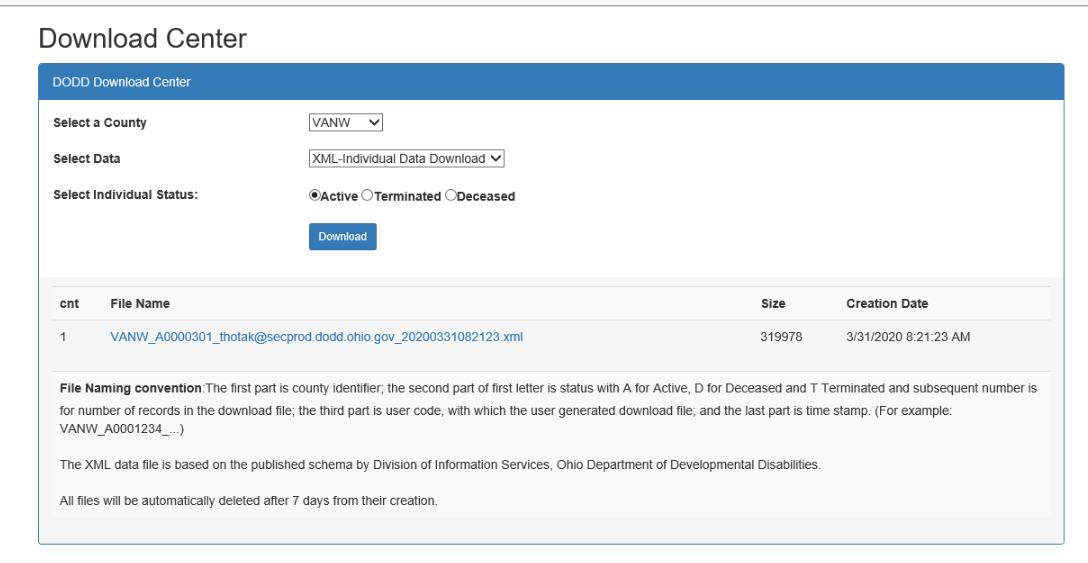The width and height of the screenshot is (1088, 563).
Task: Click the Download Center page heading
Action: pos(142,39)
